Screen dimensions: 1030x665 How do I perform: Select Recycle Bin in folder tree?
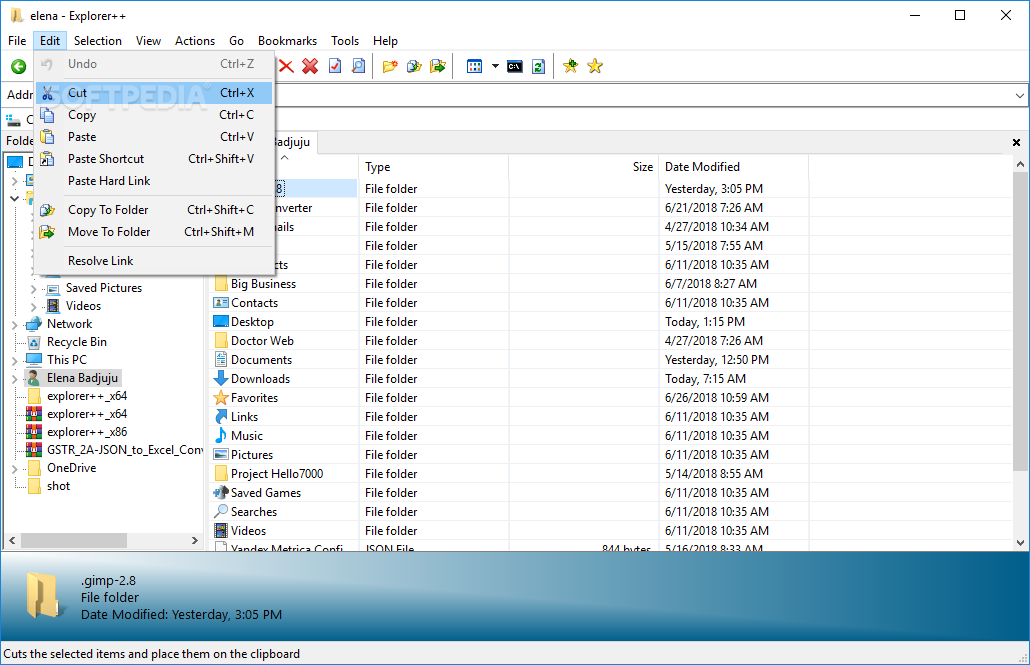(x=76, y=342)
